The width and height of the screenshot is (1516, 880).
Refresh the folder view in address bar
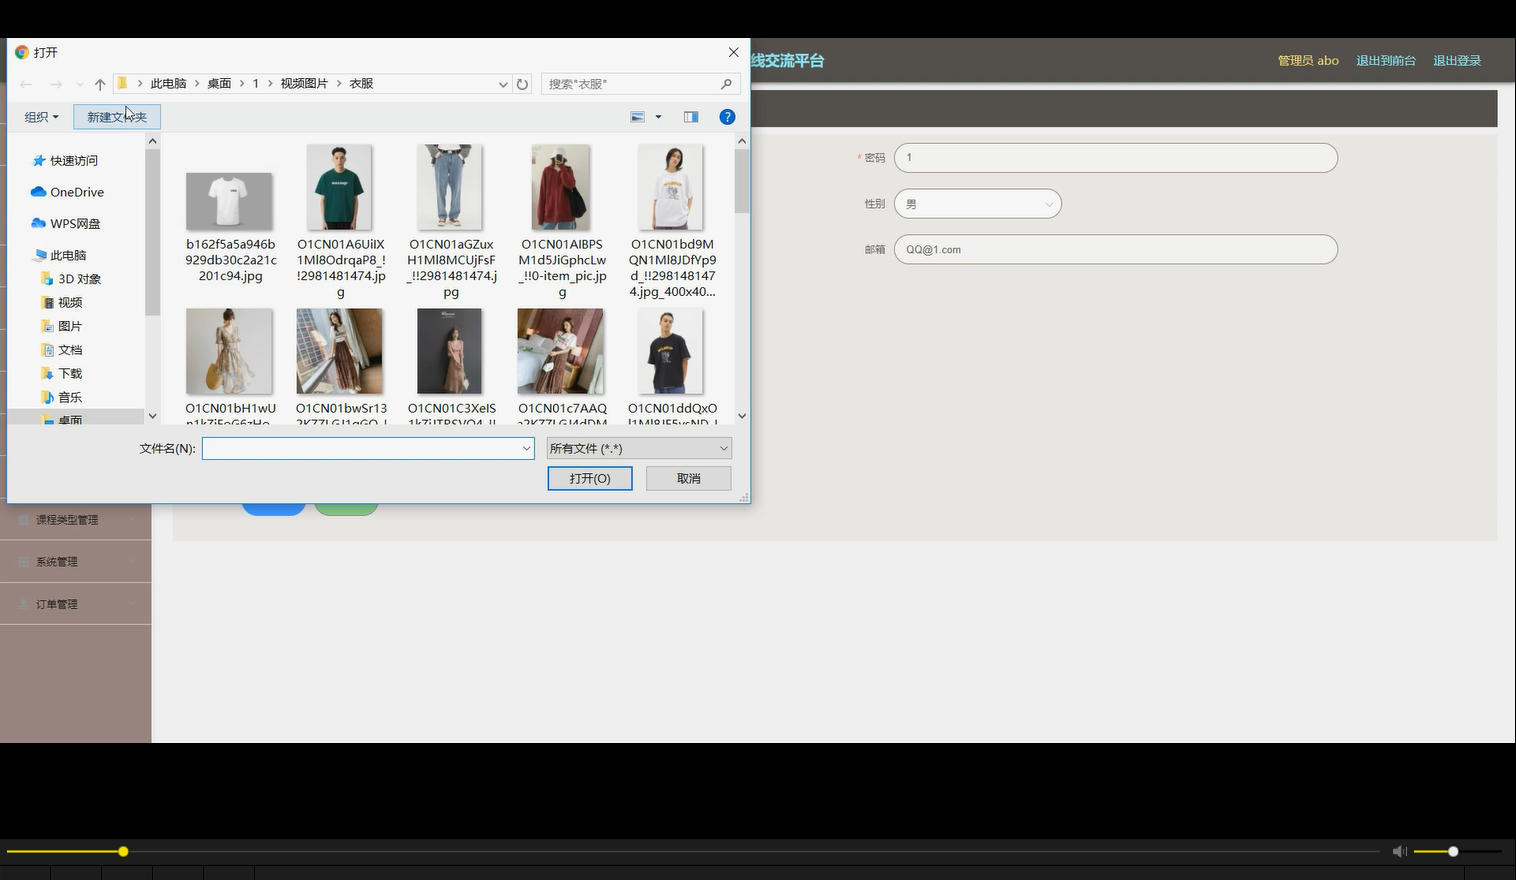coord(522,84)
